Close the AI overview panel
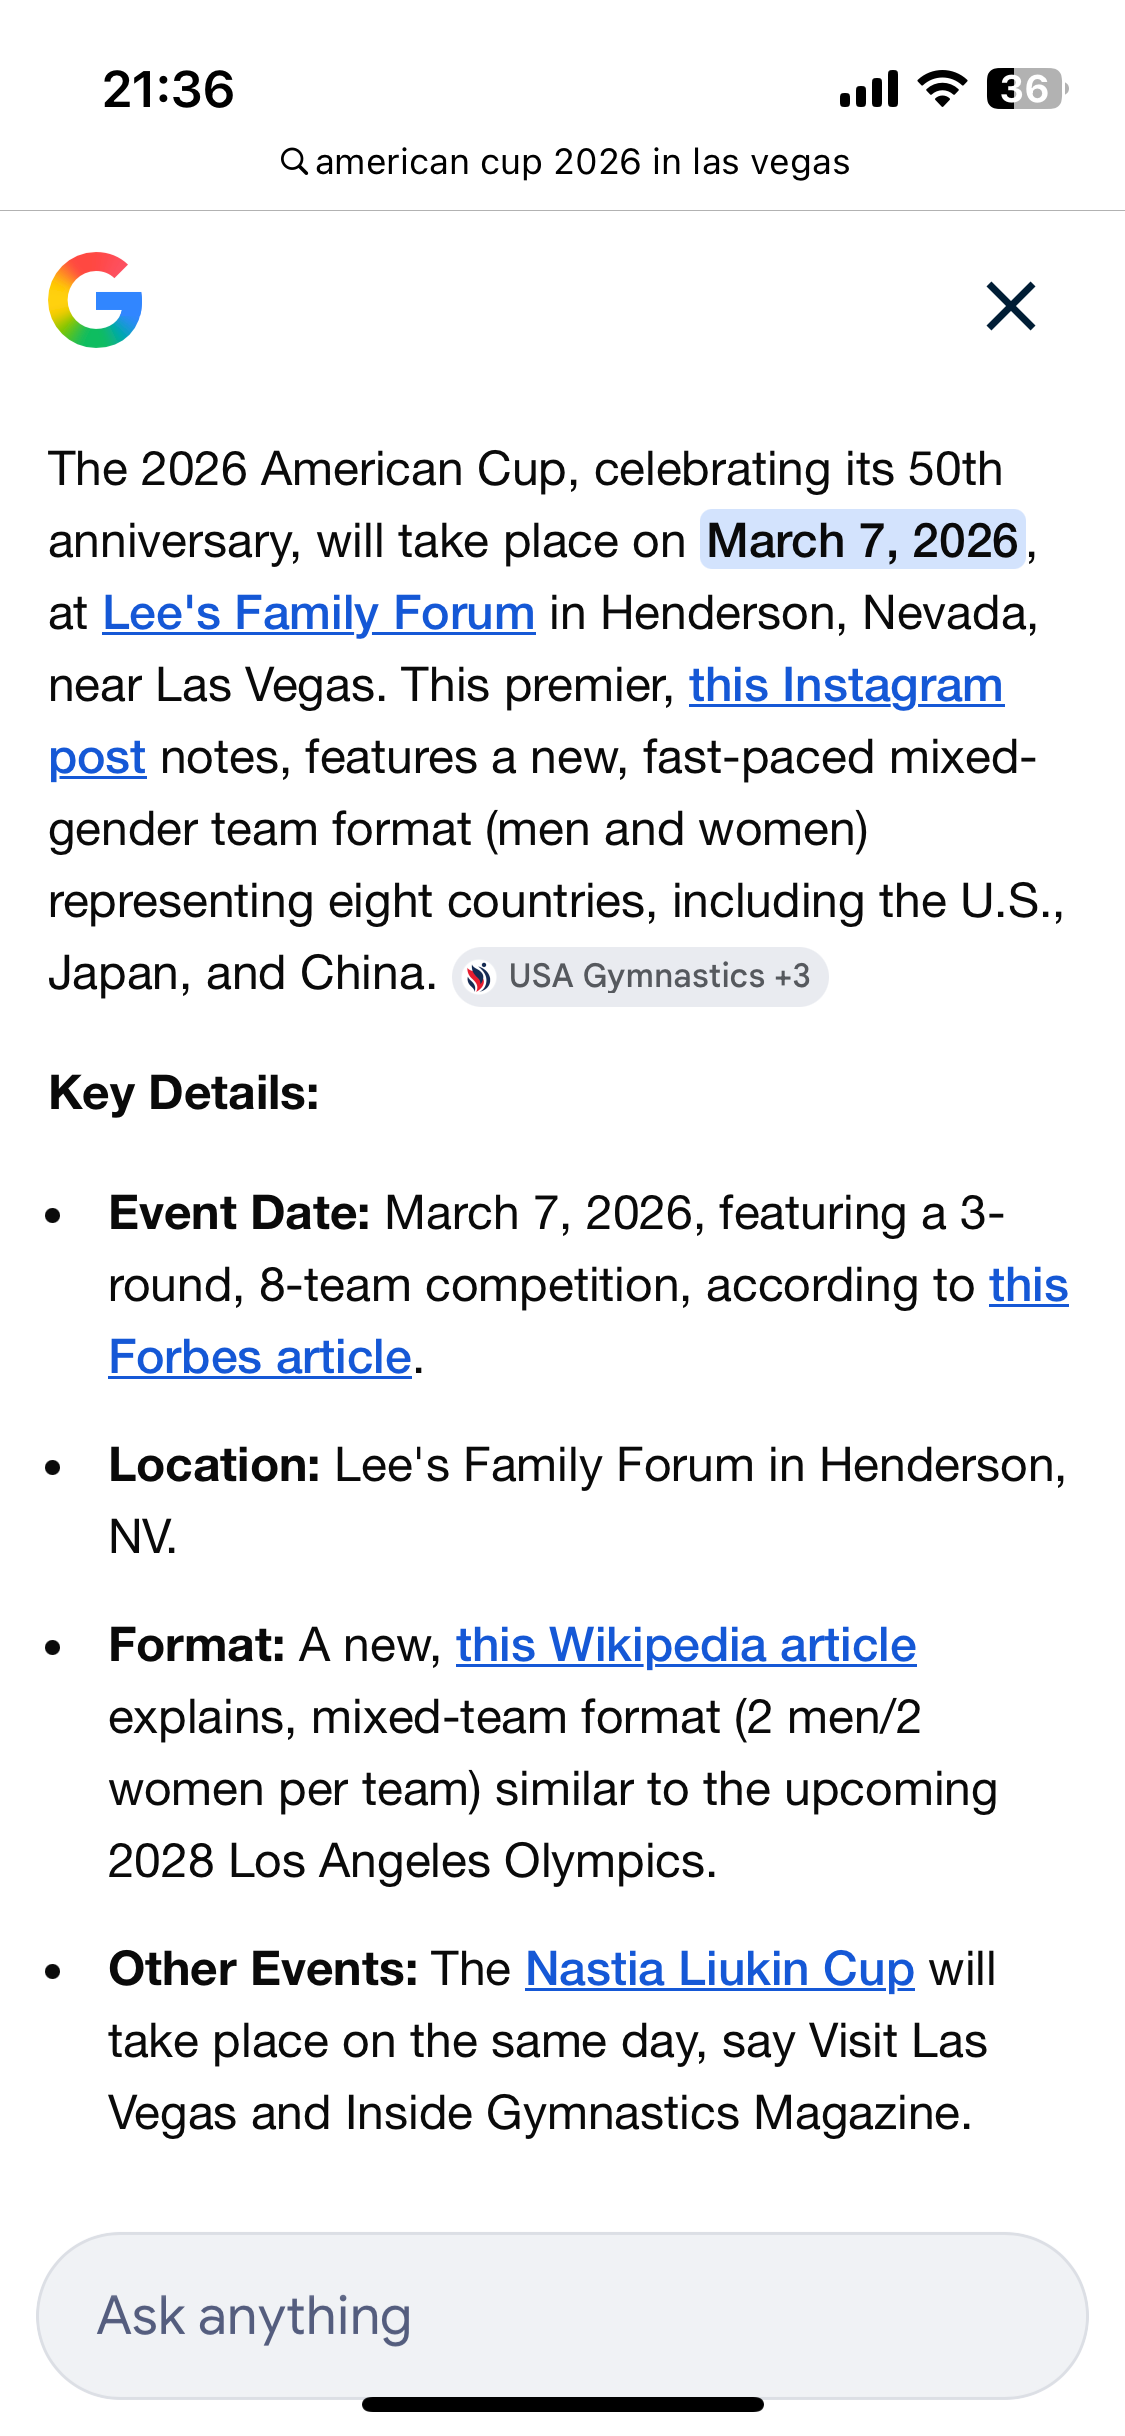1125x2436 pixels. coord(1010,306)
